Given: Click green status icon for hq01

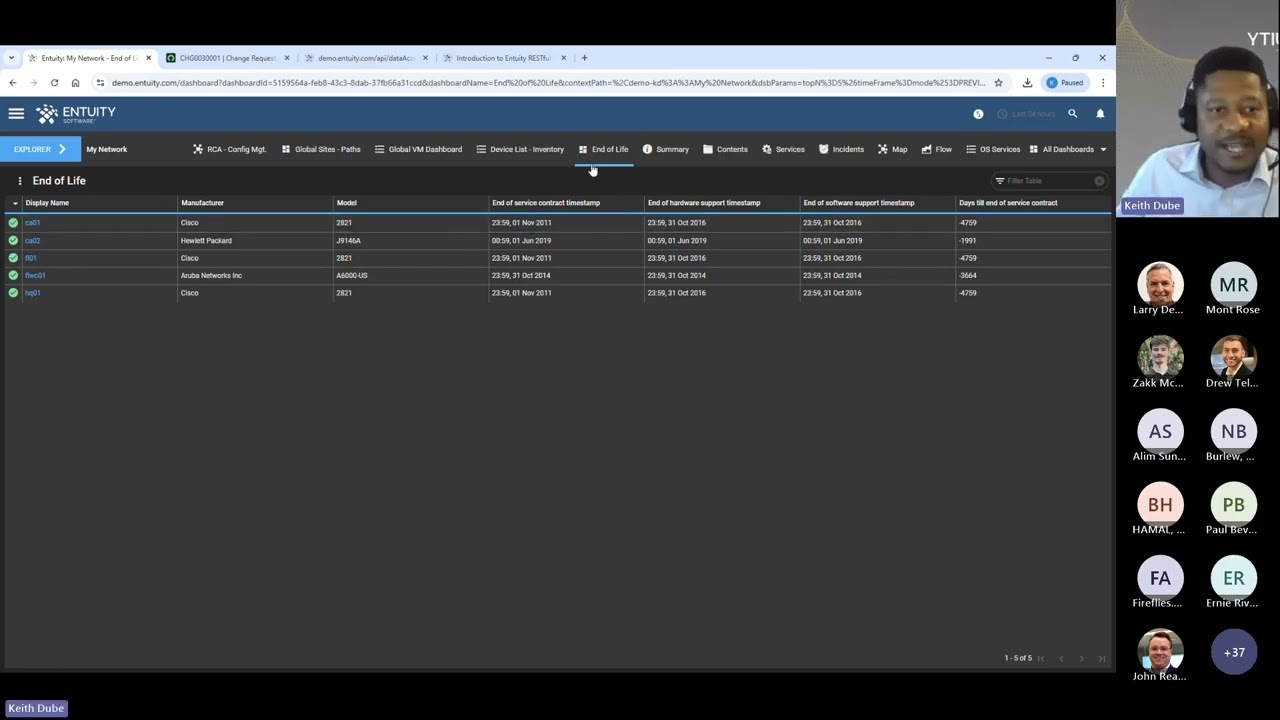Looking at the screenshot, I should pyautogui.click(x=13, y=293).
